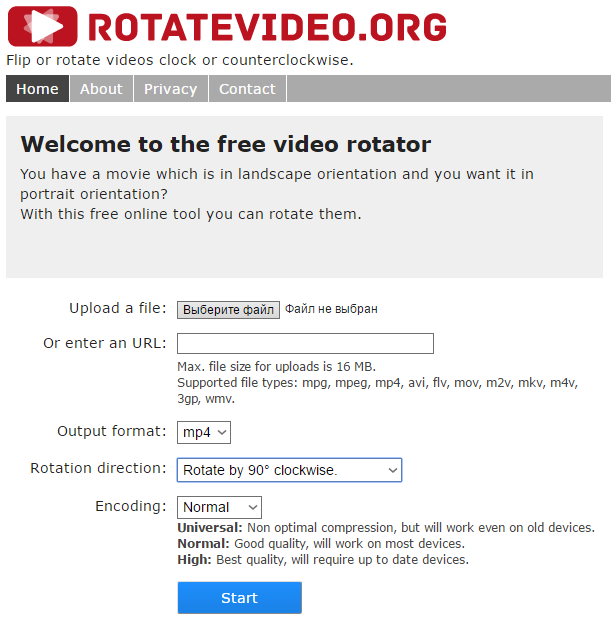The height and width of the screenshot is (627, 611).
Task: Click the 'Файл не выбран' file status text
Action: (331, 309)
